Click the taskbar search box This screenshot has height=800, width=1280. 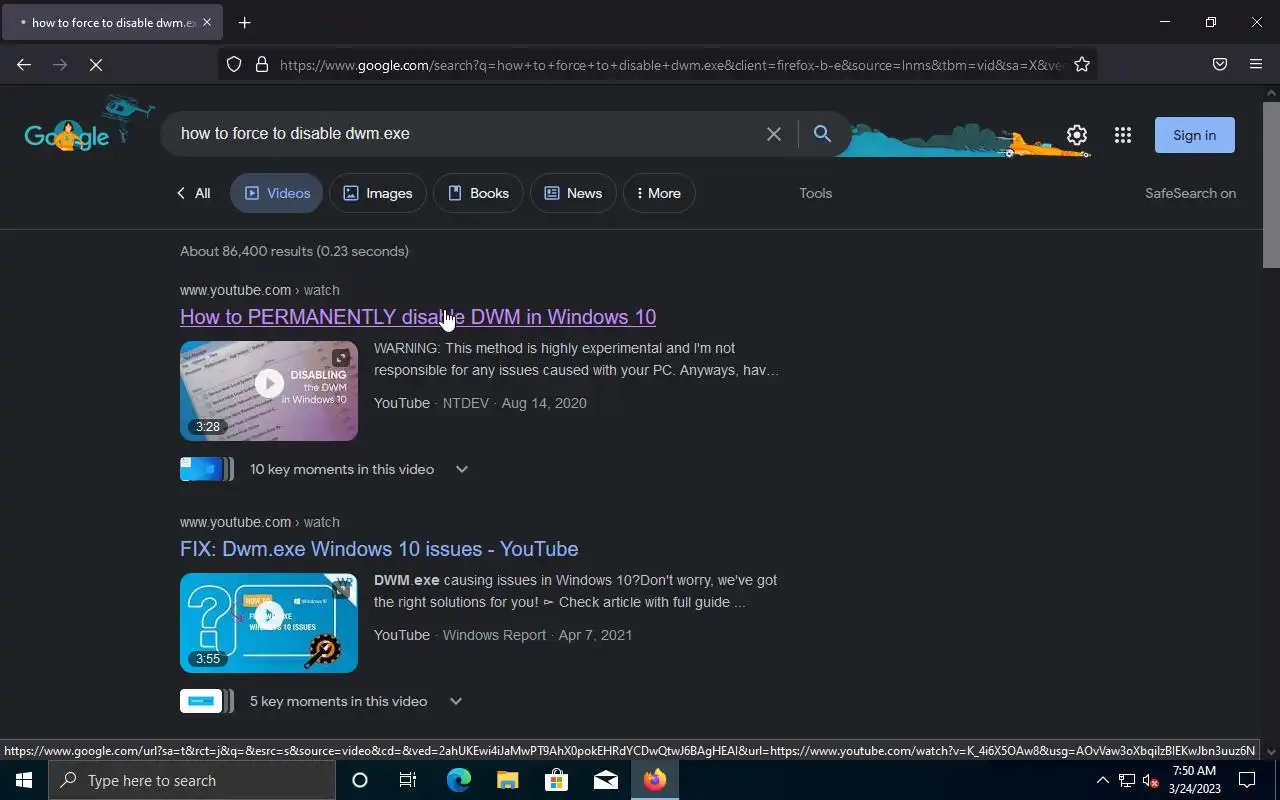click(192, 780)
